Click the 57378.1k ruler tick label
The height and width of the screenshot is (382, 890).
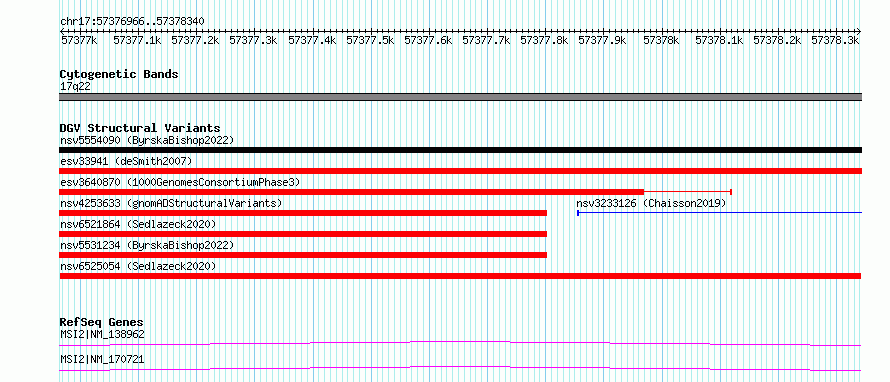(720, 40)
